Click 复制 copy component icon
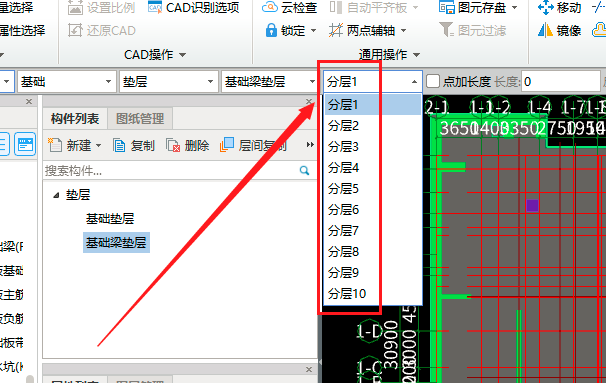 pyautogui.click(x=119, y=146)
